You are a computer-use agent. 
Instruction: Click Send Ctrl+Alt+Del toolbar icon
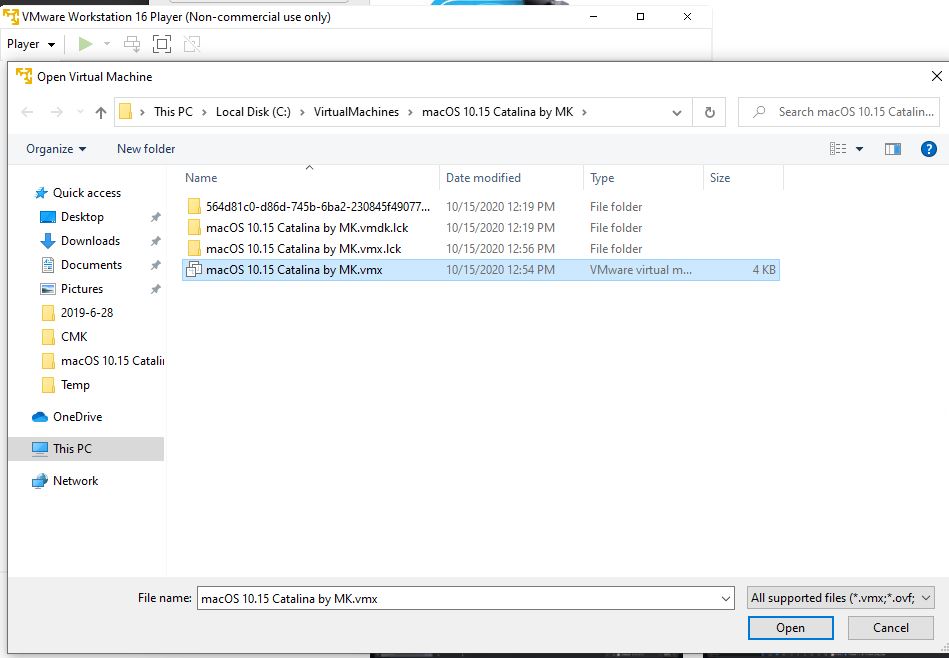point(132,44)
